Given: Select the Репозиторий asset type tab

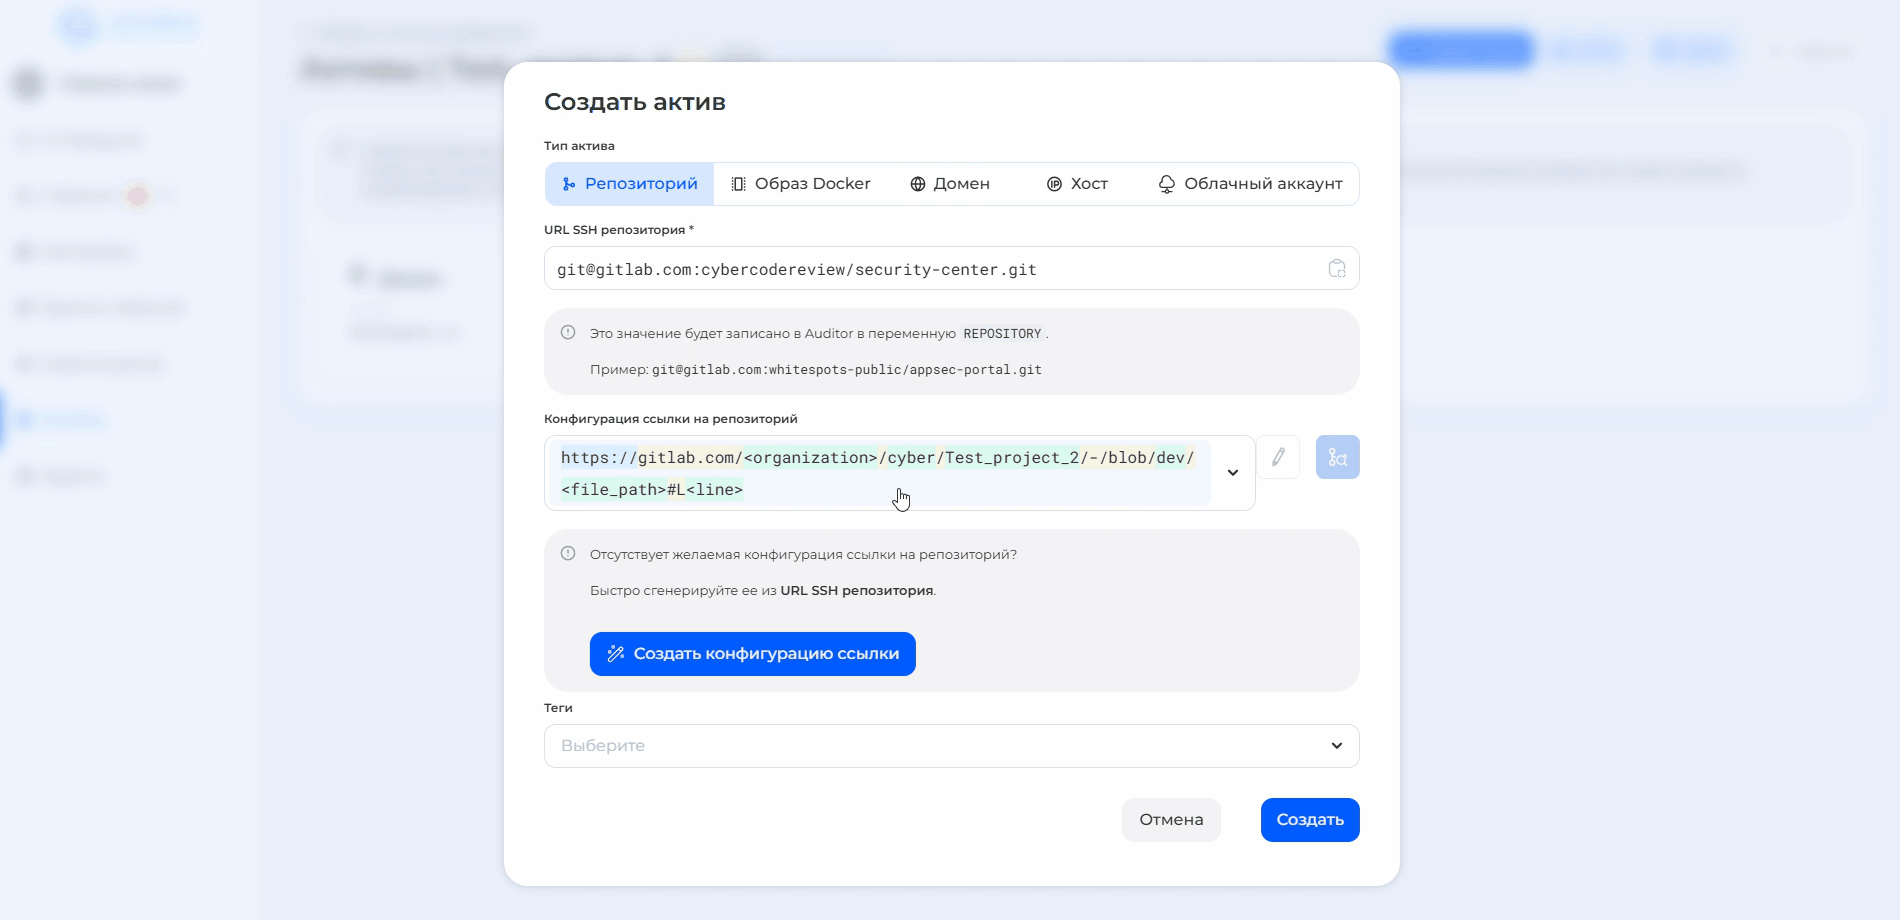Looking at the screenshot, I should pyautogui.click(x=630, y=184).
